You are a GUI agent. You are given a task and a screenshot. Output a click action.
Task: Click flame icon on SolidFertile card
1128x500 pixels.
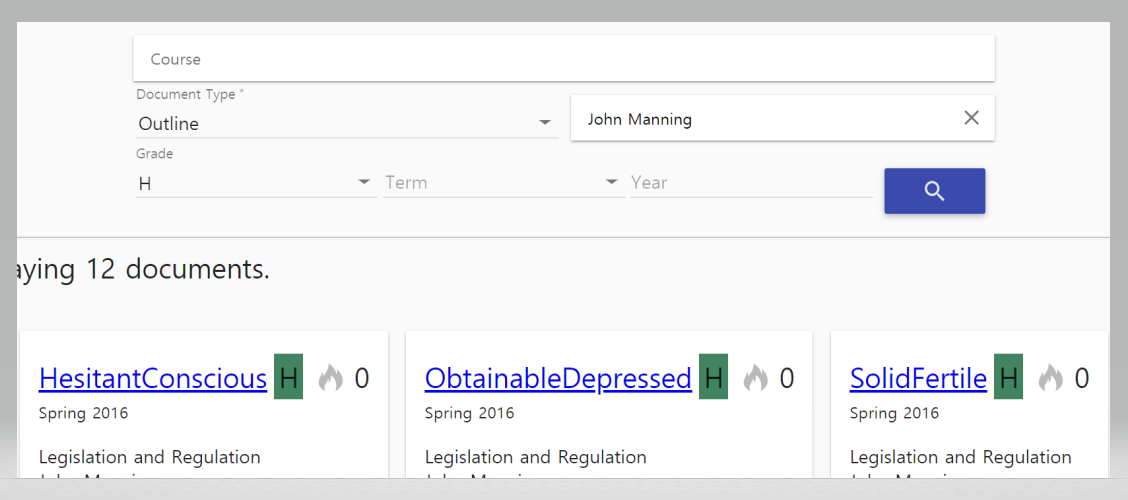coord(1050,378)
